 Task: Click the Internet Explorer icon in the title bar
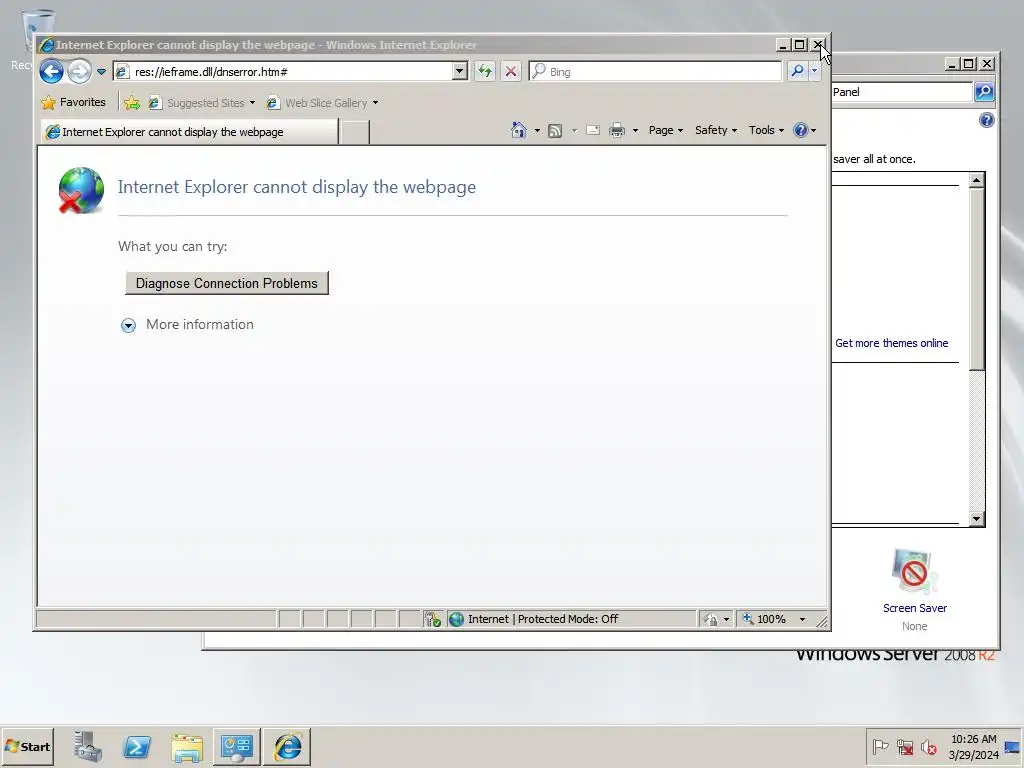[46, 45]
